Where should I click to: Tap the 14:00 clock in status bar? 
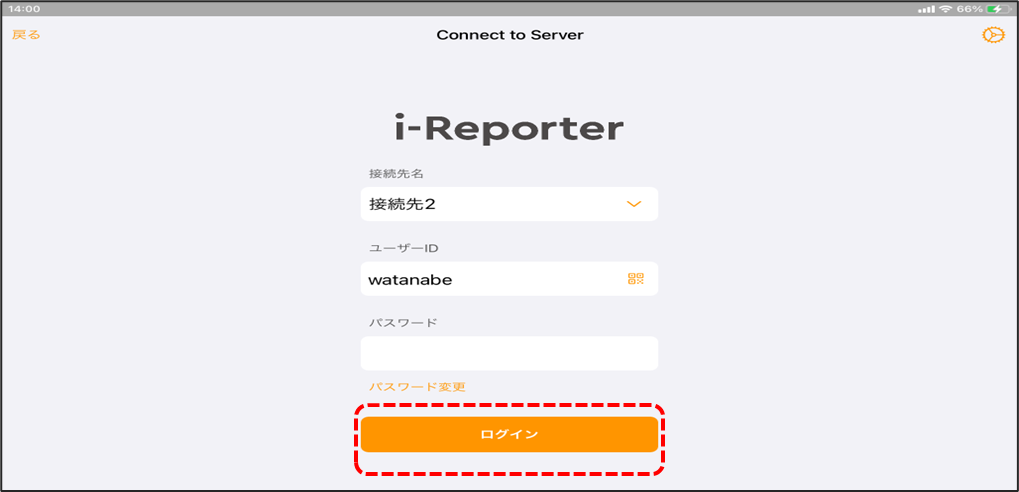click(24, 8)
